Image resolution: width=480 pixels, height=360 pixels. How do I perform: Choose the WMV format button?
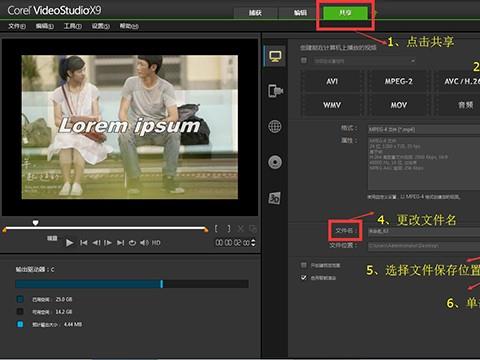332,105
